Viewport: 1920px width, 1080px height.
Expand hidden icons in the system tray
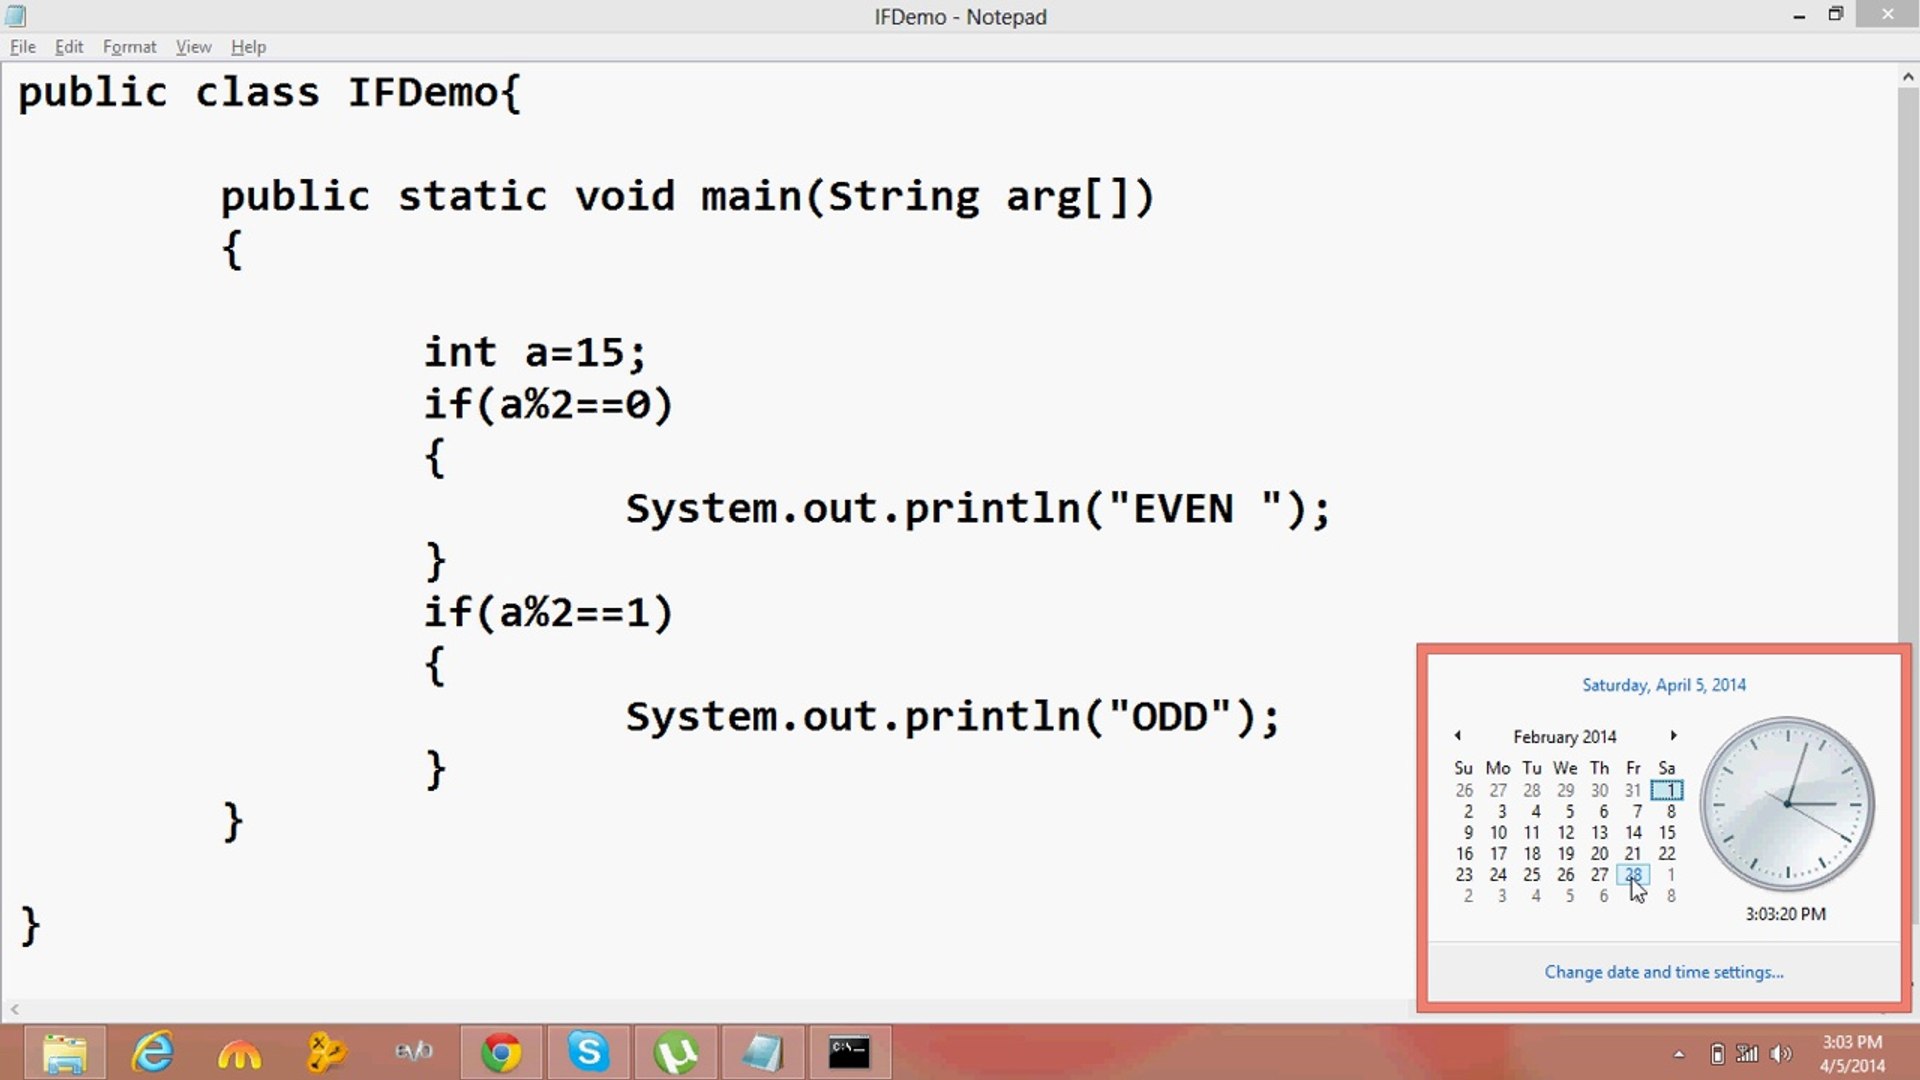click(1678, 1053)
